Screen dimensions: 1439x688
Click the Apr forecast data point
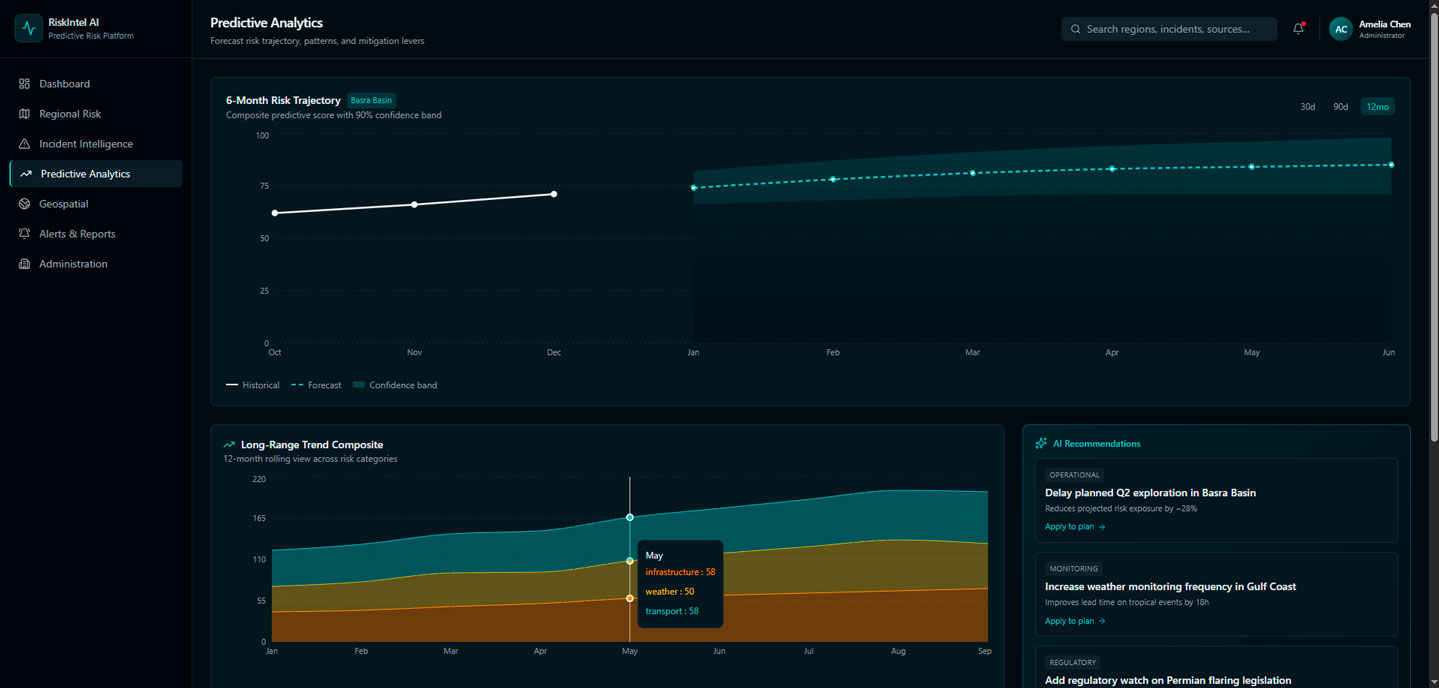(x=1112, y=169)
